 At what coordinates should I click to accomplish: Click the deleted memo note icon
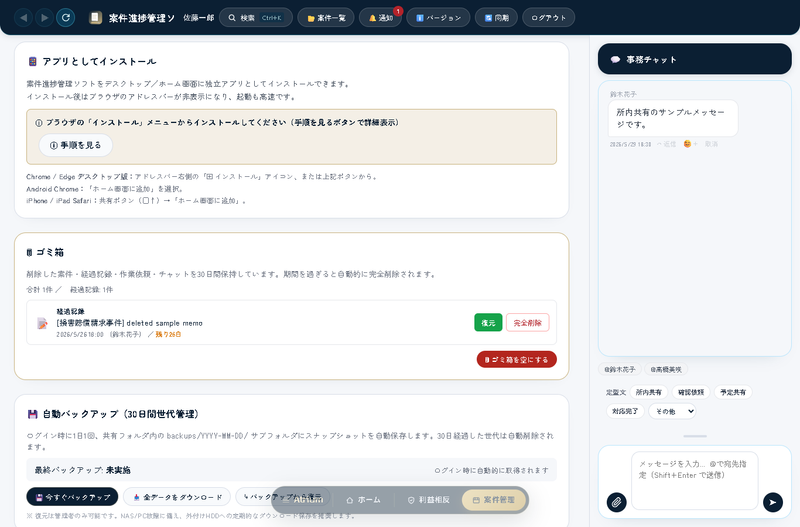pyautogui.click(x=42, y=323)
